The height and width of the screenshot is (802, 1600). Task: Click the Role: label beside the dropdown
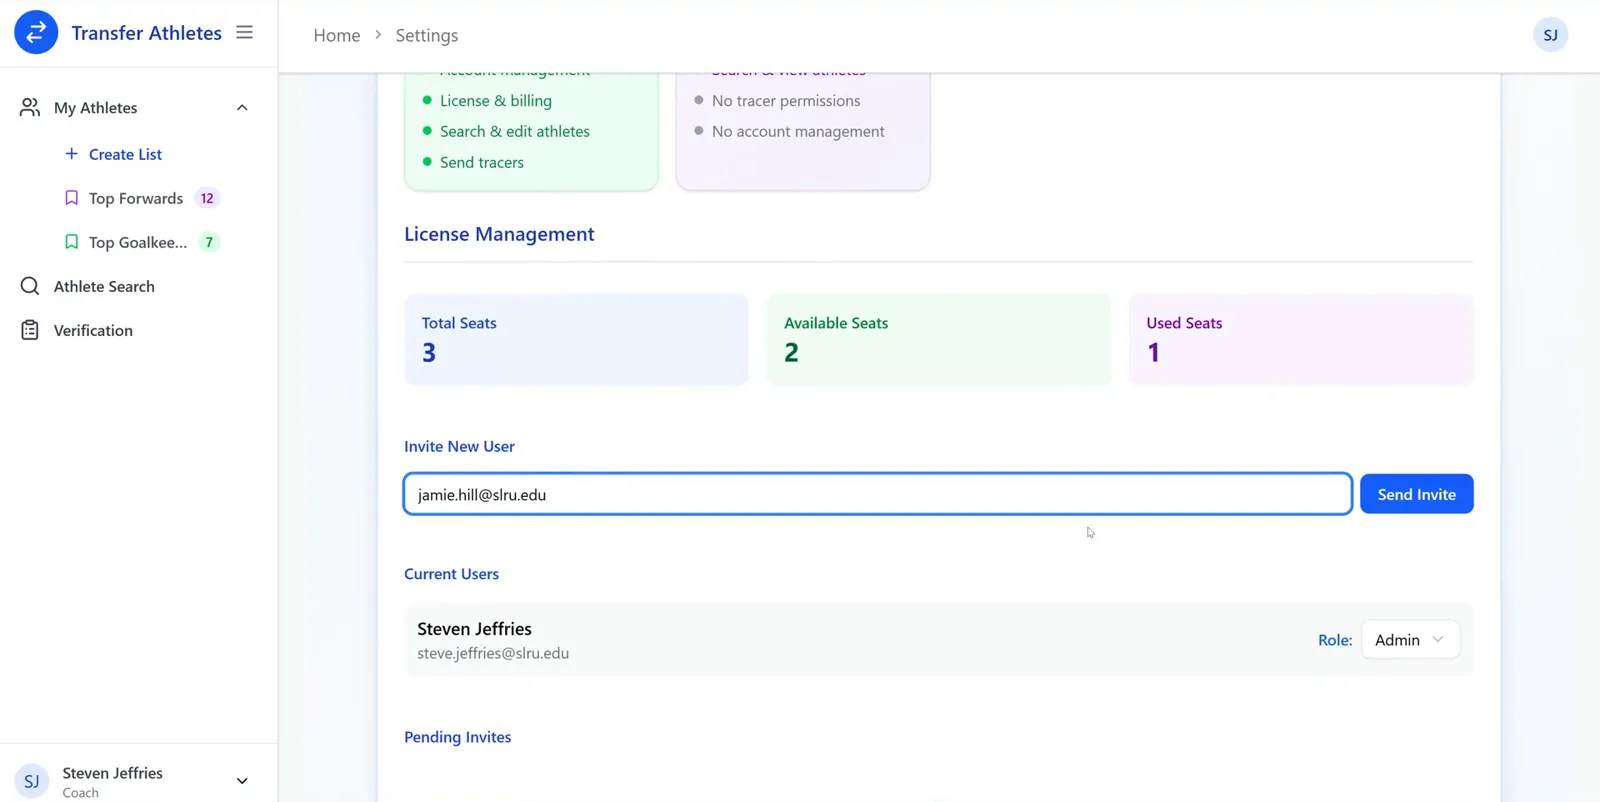click(x=1335, y=640)
